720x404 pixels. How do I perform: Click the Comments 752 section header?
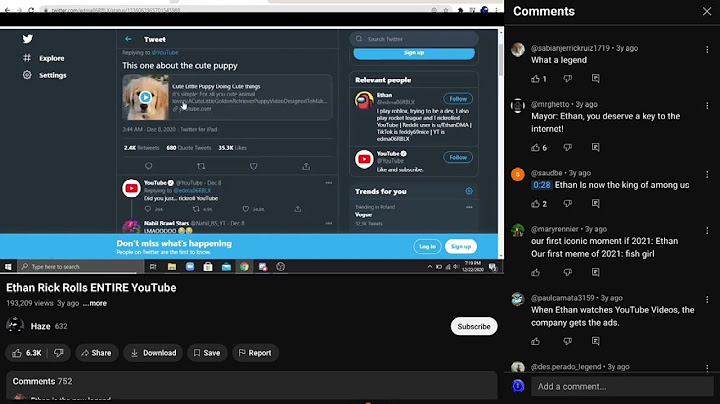tap(42, 381)
